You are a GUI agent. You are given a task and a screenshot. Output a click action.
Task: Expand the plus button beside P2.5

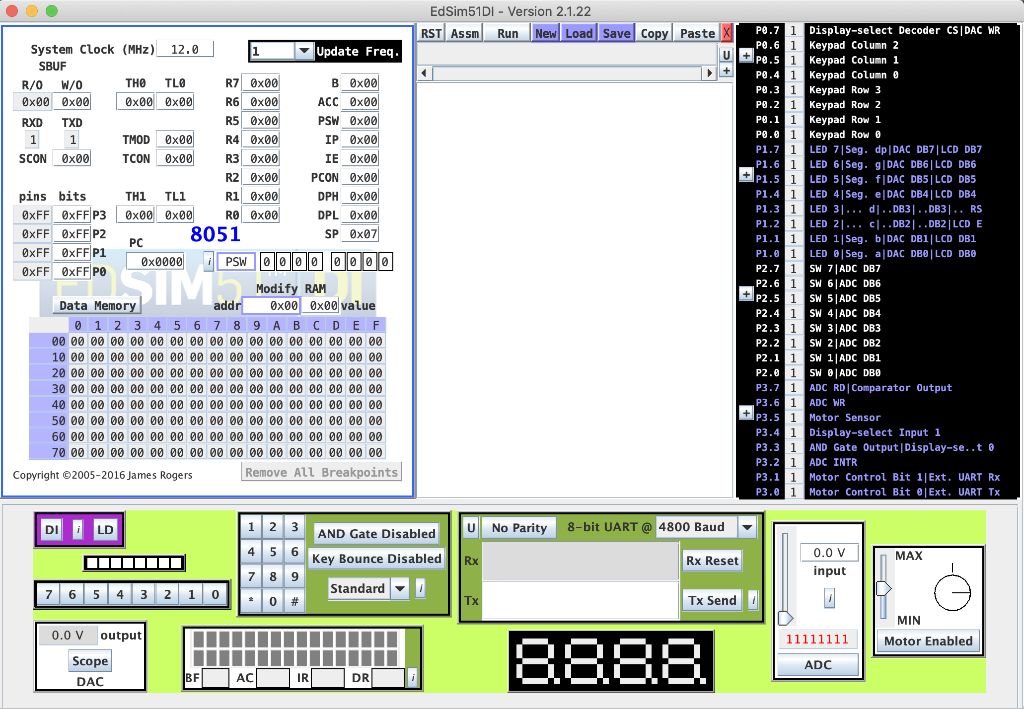click(746, 294)
